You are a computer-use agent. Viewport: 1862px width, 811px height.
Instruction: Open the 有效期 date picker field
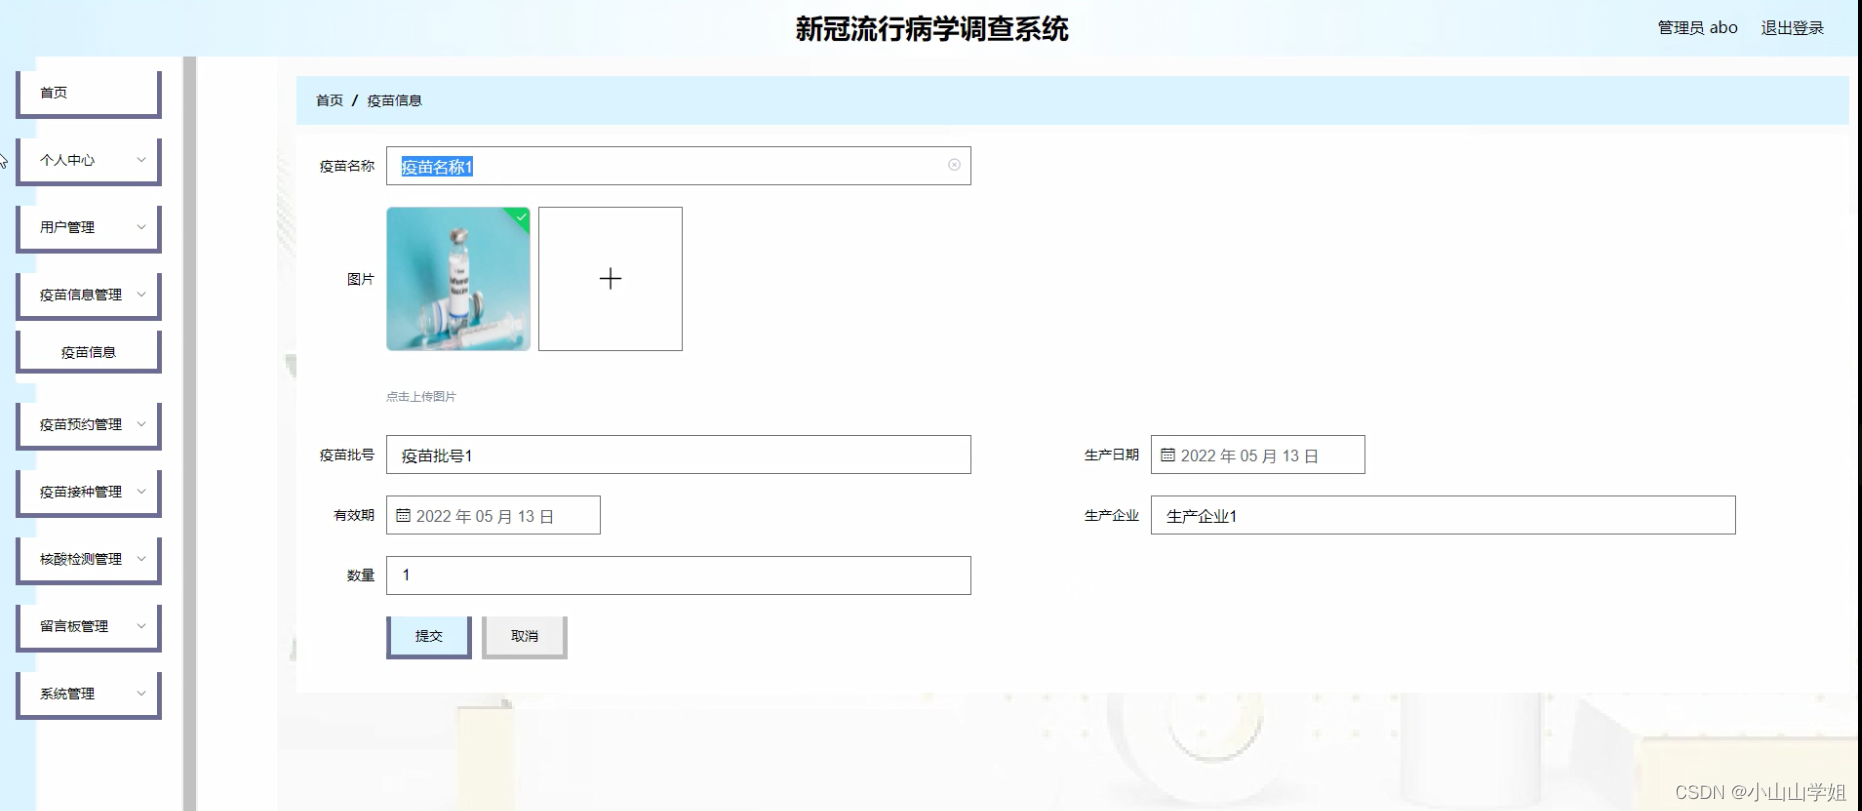(x=493, y=516)
